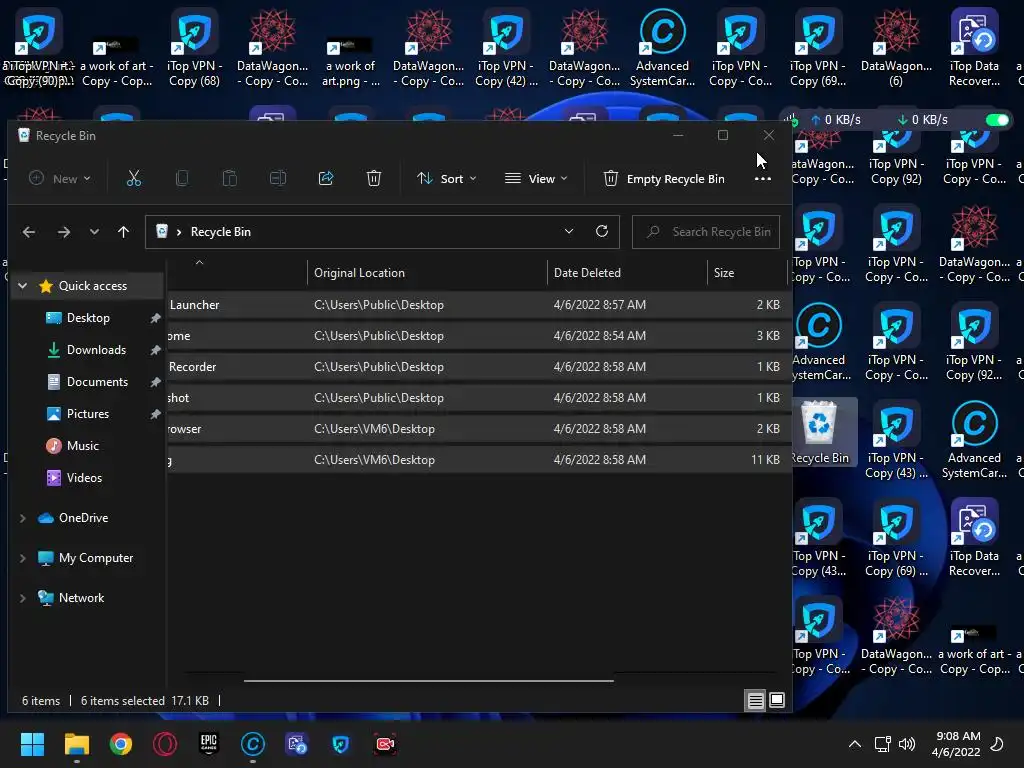Screen dimensions: 1024x768
Task: Open iTop Data Recovery taskbar icon
Action: (x=297, y=744)
